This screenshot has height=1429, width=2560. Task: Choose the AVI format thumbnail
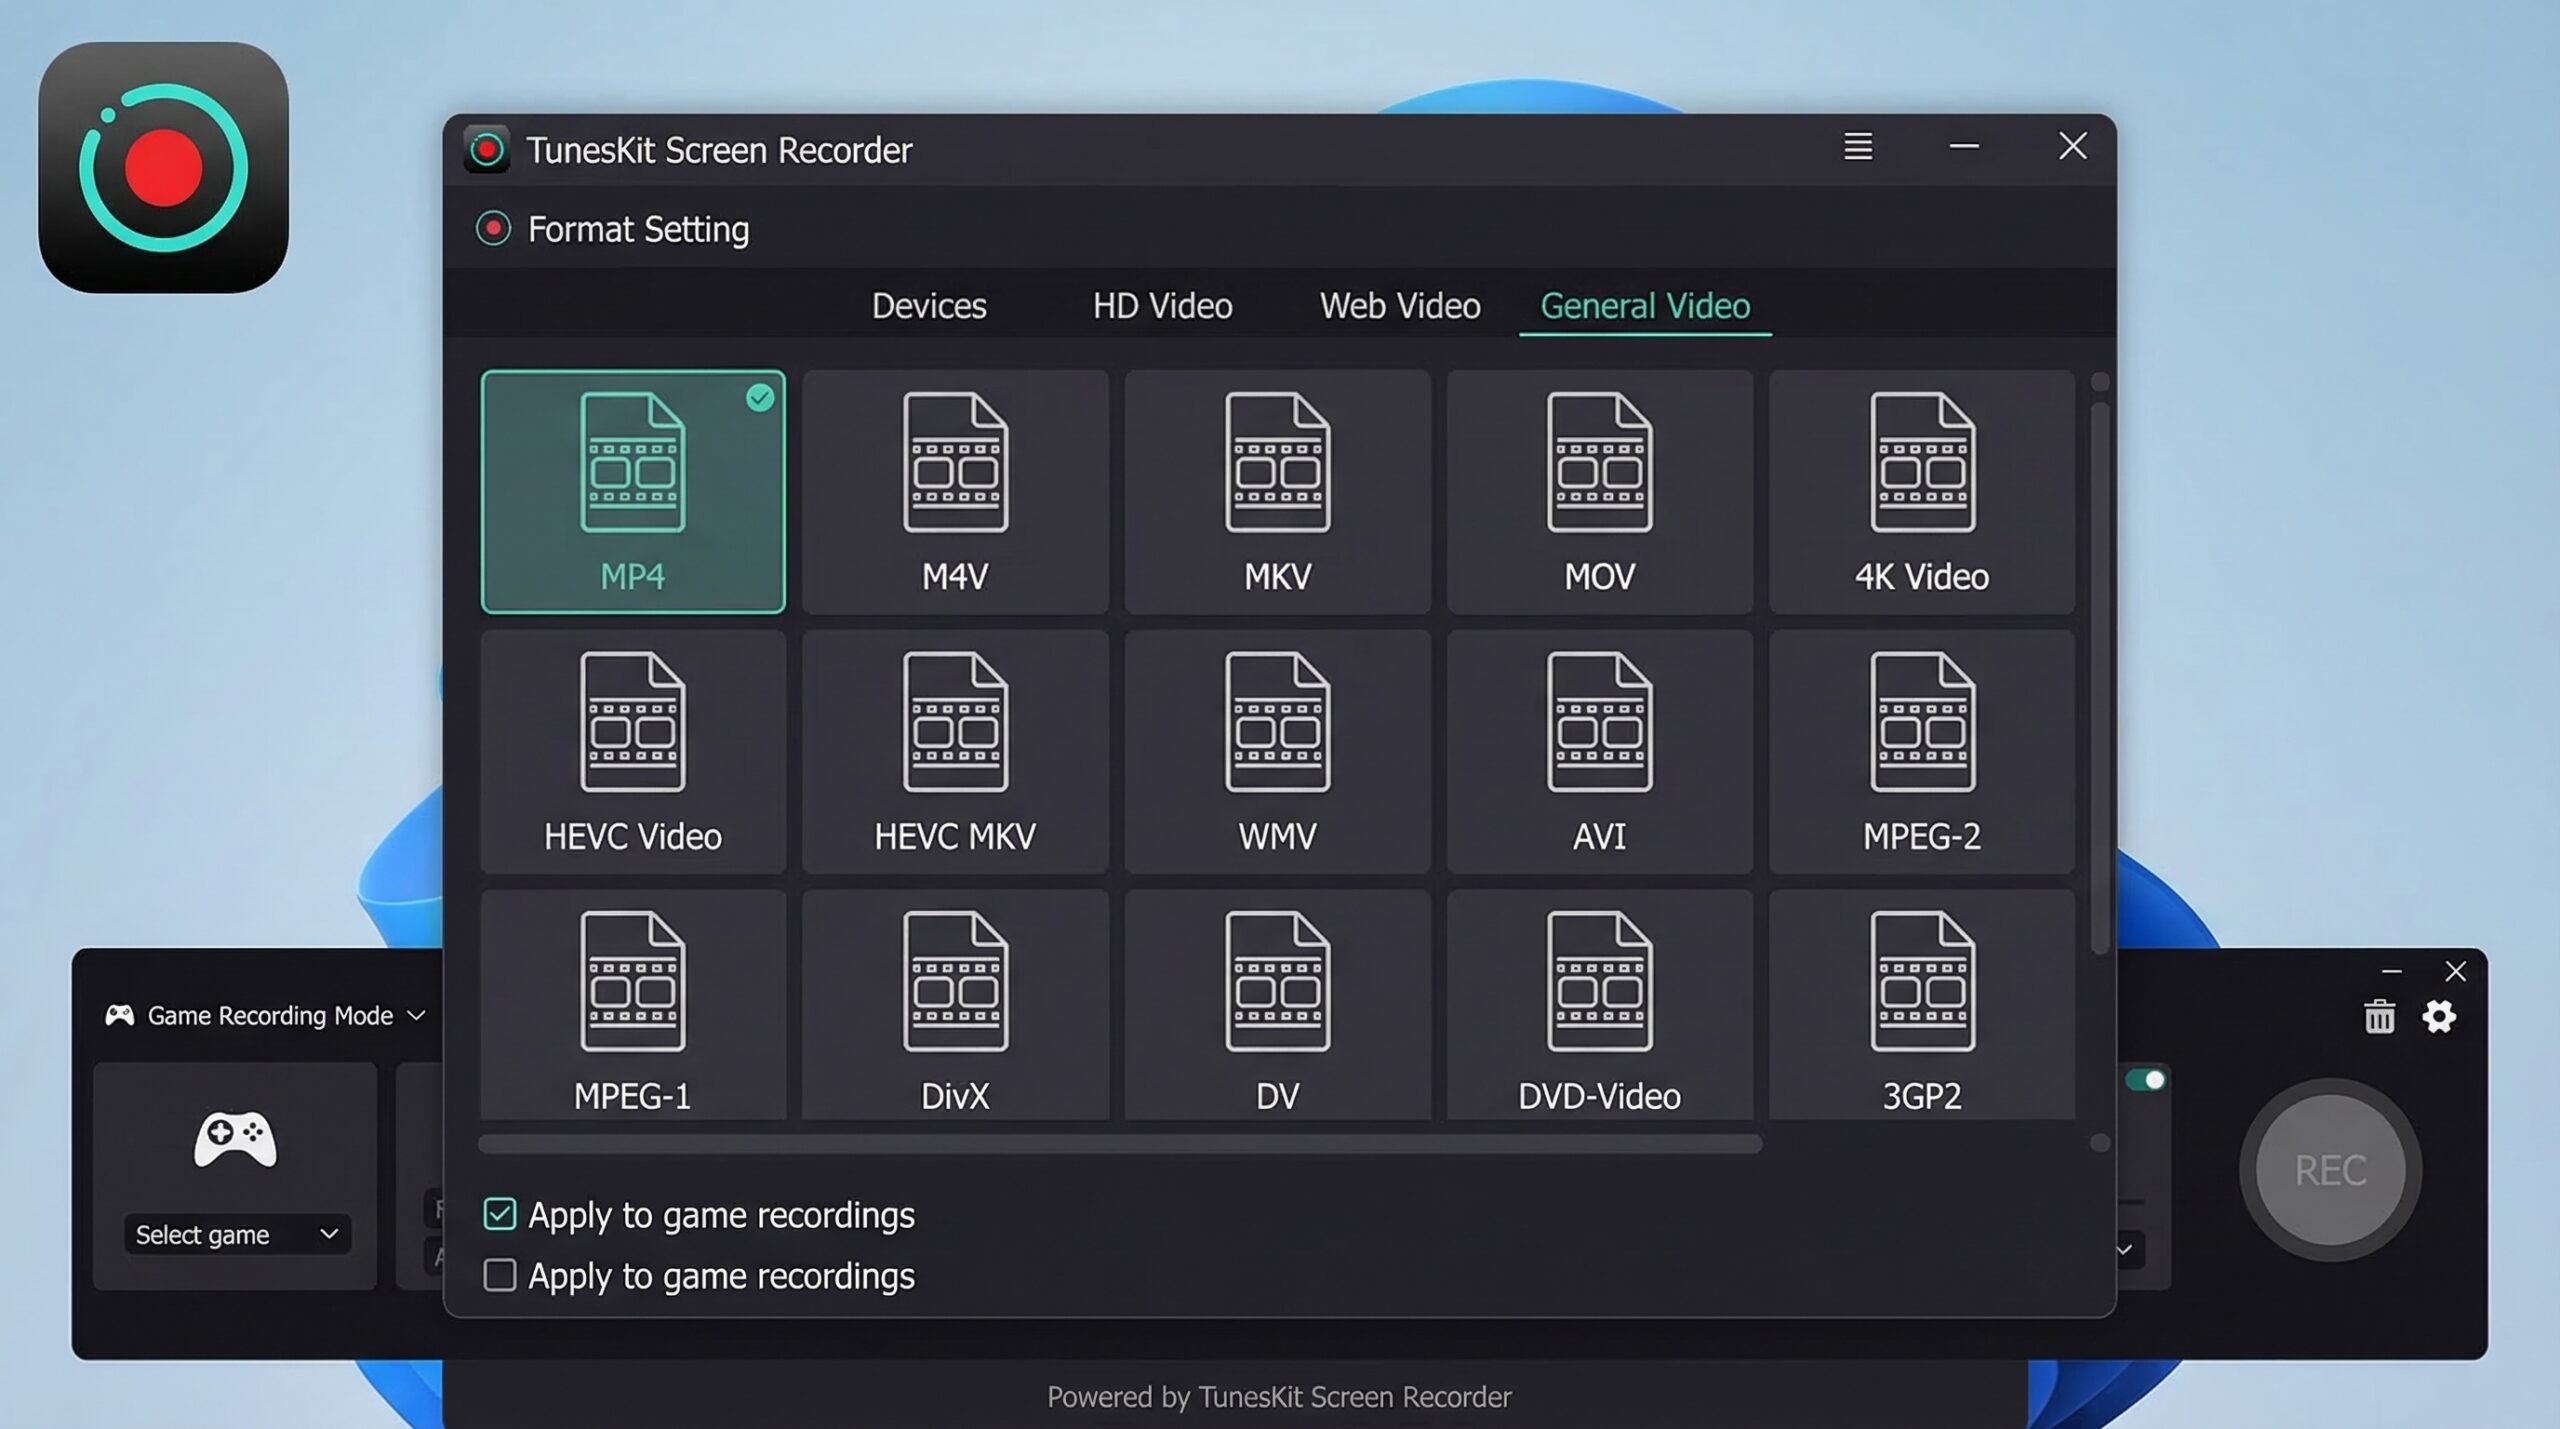coord(1599,750)
